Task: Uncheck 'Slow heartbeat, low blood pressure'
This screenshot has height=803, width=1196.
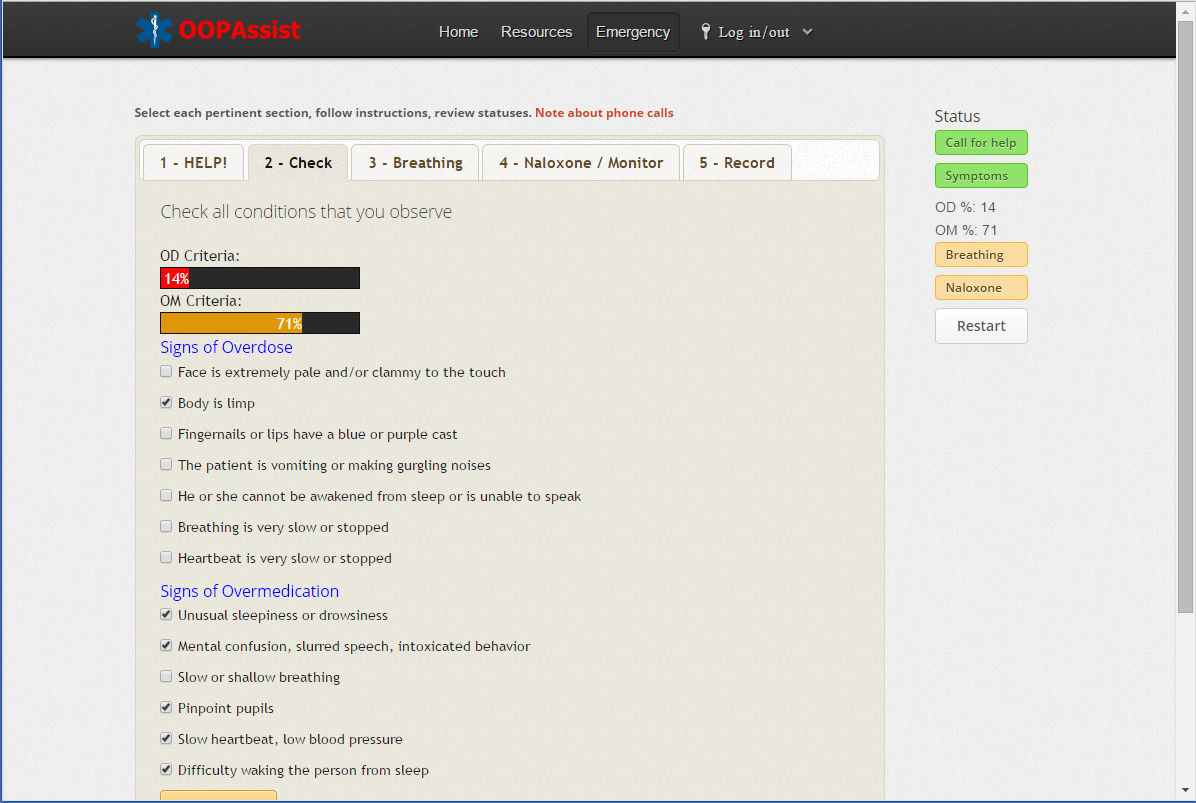Action: click(x=166, y=738)
